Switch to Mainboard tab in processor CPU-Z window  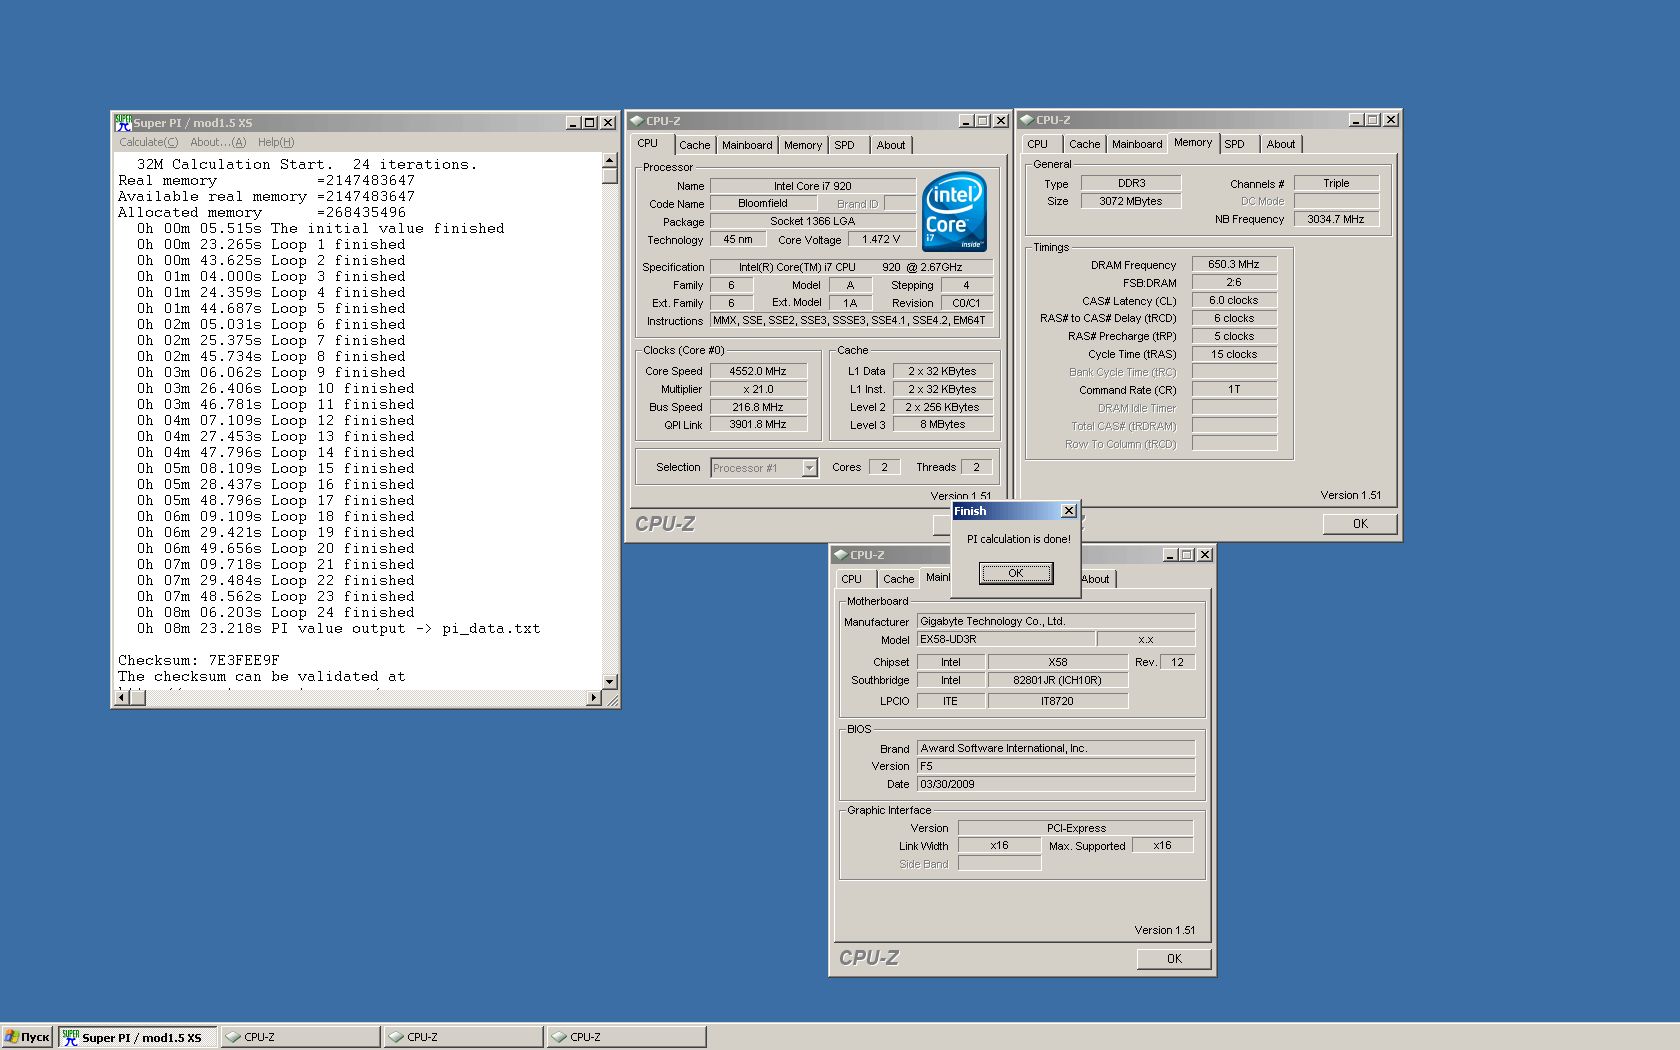tap(747, 145)
